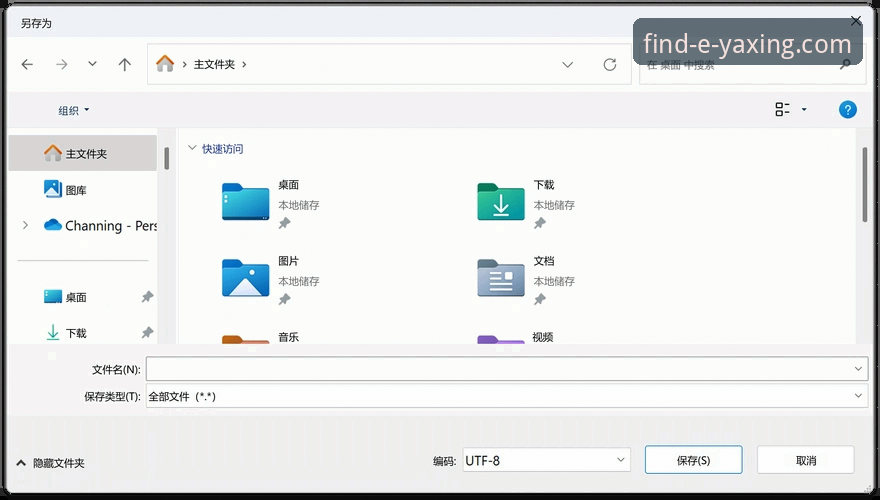Click the home icon in address bar
The image size is (880, 500).
point(165,63)
